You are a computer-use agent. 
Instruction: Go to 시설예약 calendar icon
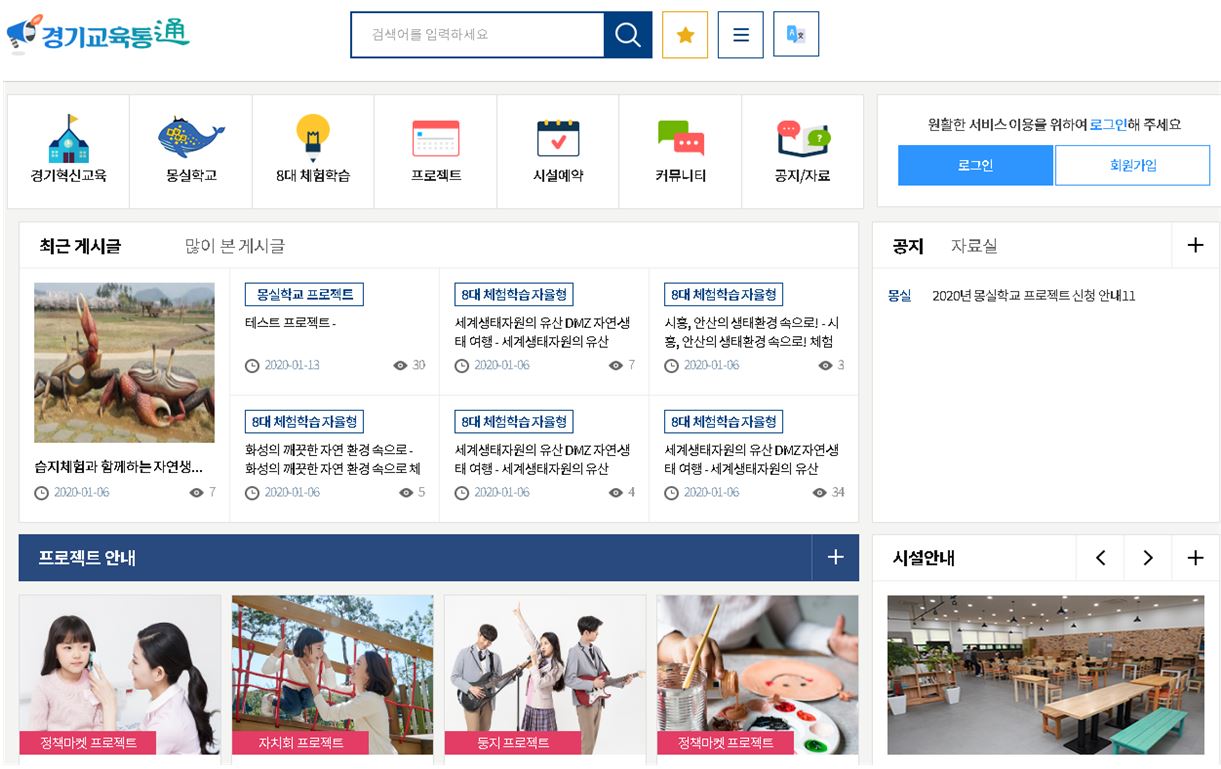[558, 140]
